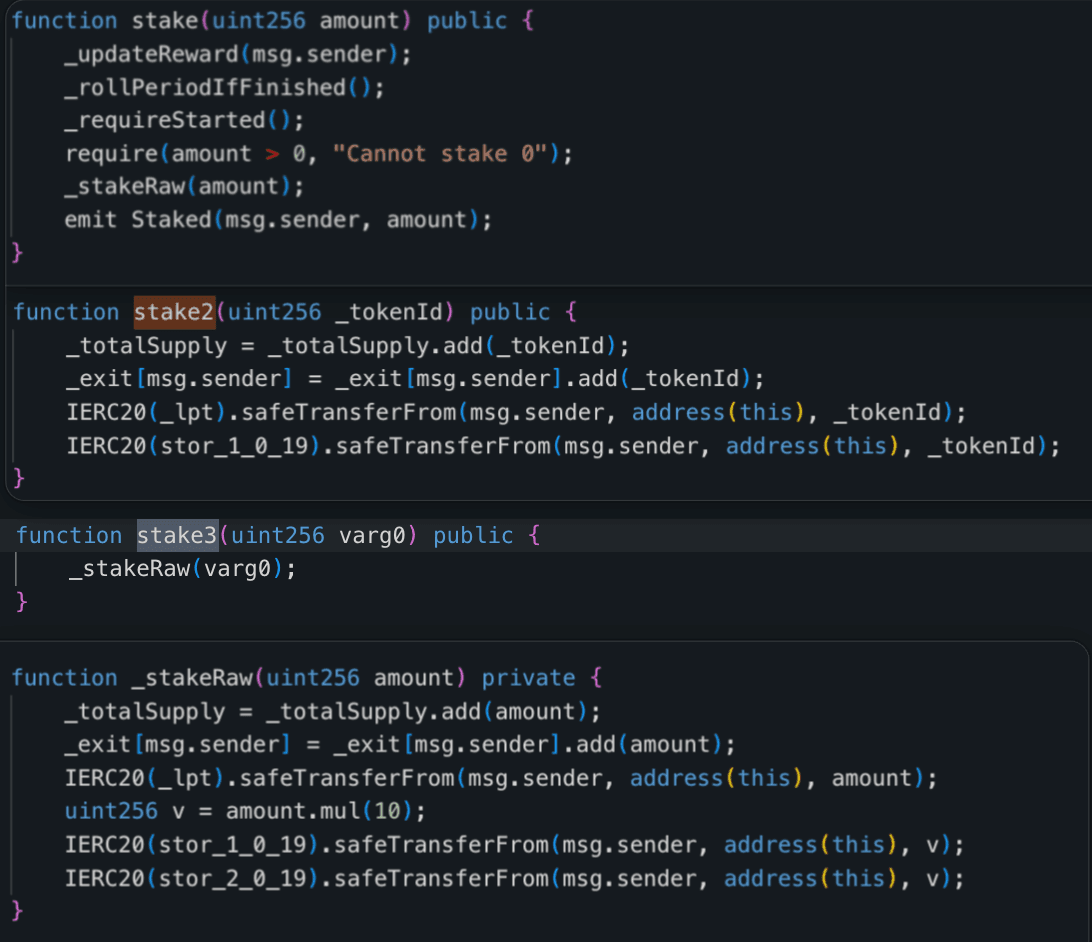This screenshot has height=942, width=1092.
Task: Click the stake function name in first block
Action: (x=159, y=21)
